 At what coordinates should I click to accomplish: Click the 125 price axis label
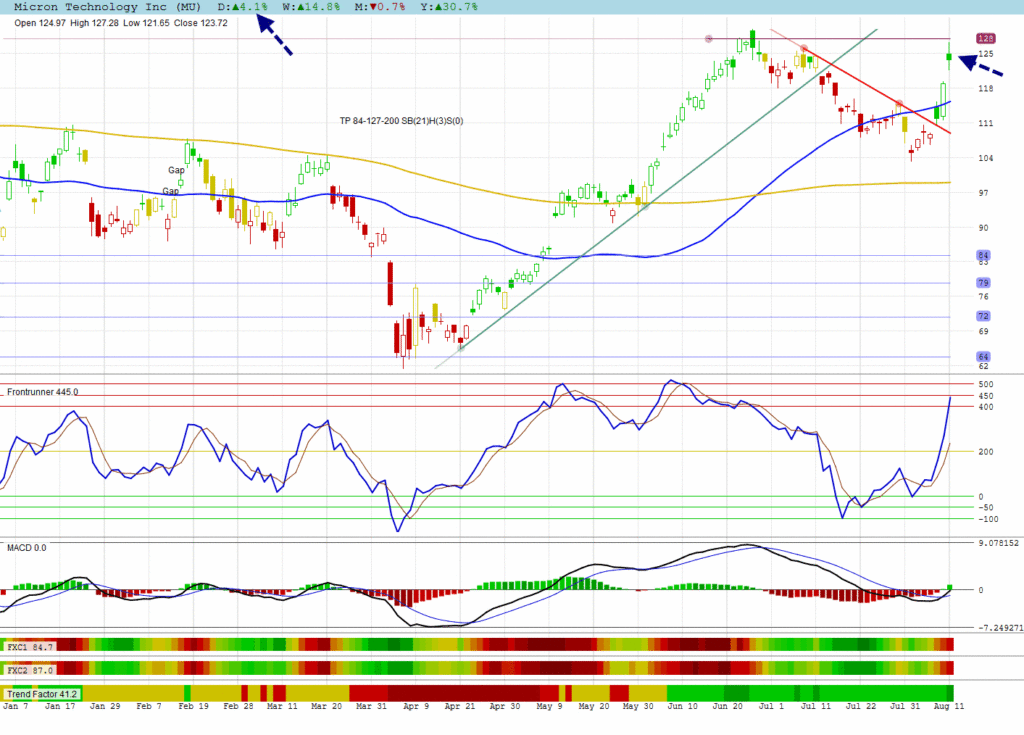(985, 54)
